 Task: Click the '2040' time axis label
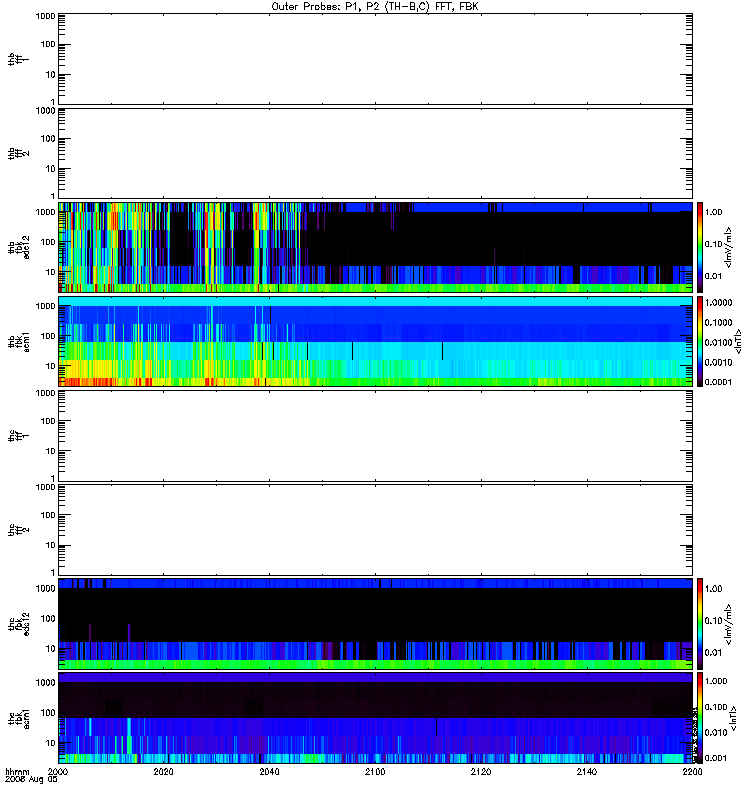click(x=269, y=772)
